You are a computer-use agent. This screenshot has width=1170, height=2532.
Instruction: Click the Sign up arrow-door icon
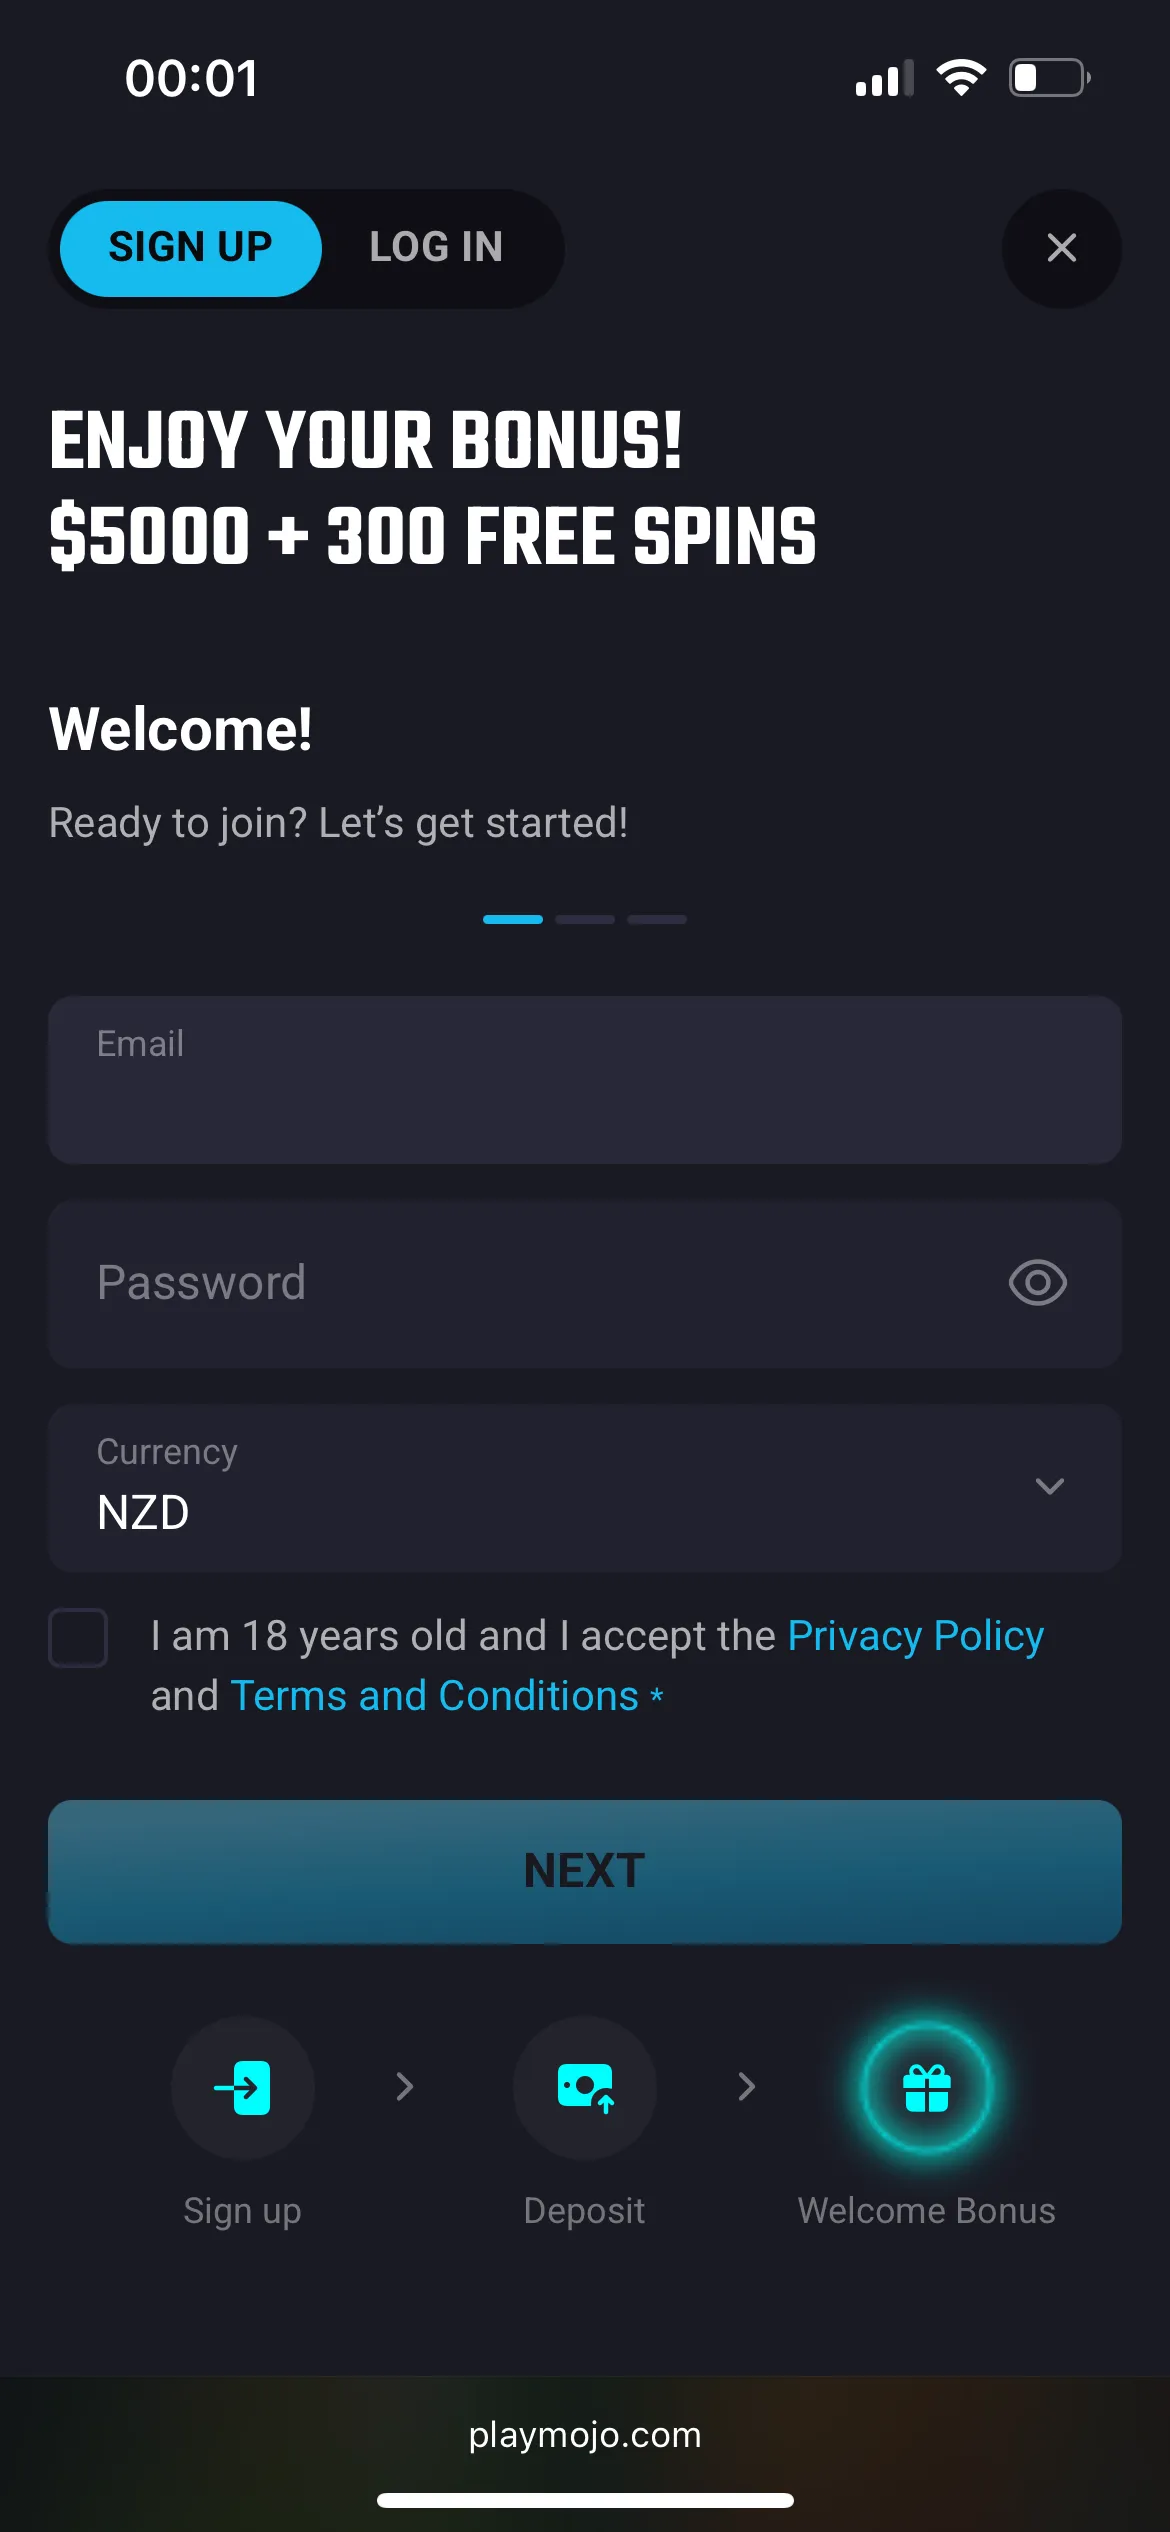(243, 2087)
